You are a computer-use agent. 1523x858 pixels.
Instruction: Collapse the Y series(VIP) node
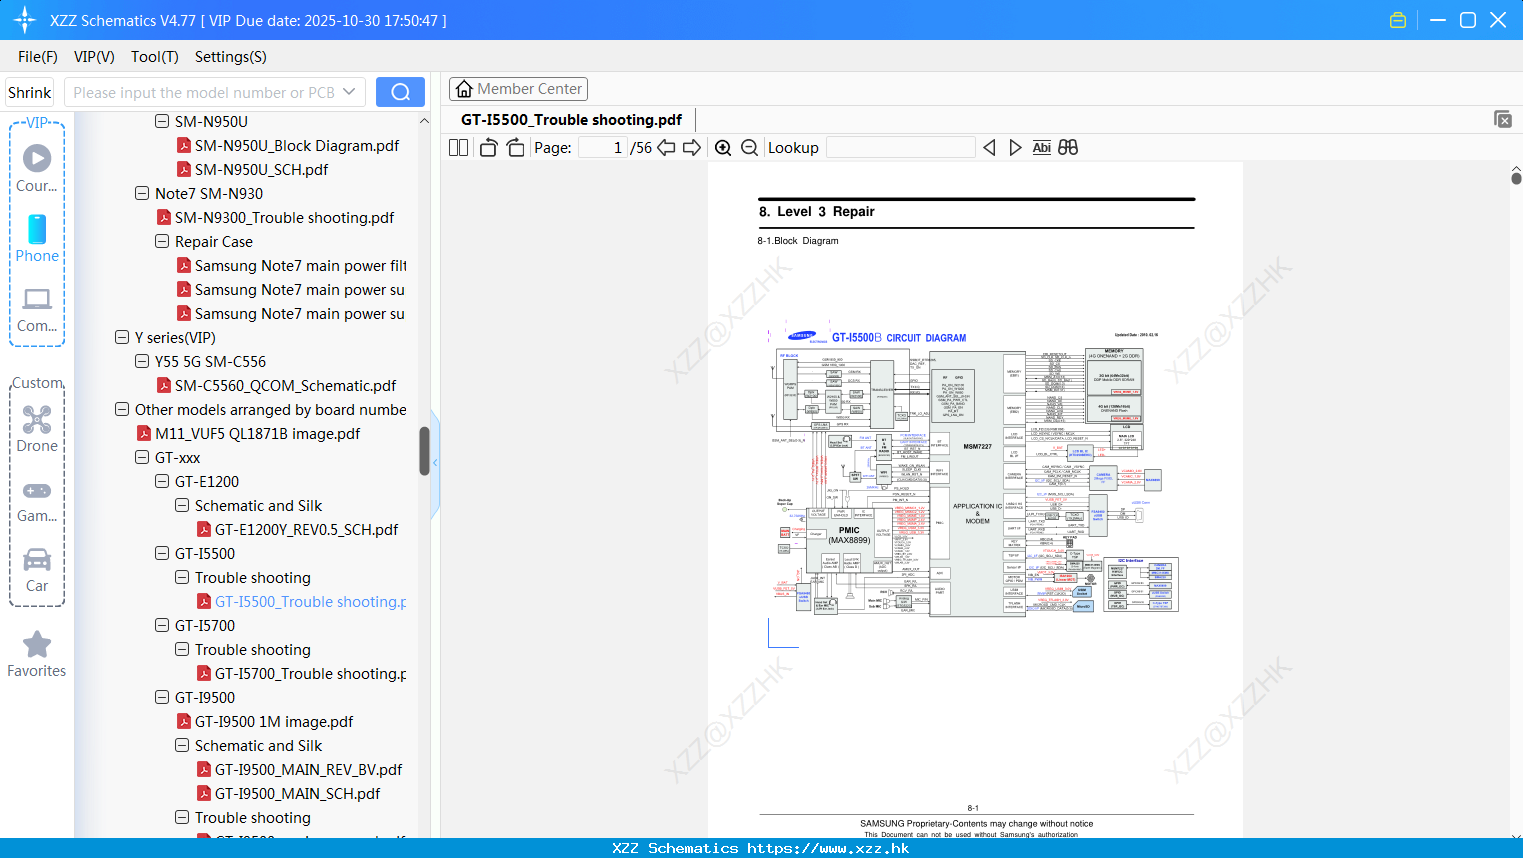click(x=122, y=337)
